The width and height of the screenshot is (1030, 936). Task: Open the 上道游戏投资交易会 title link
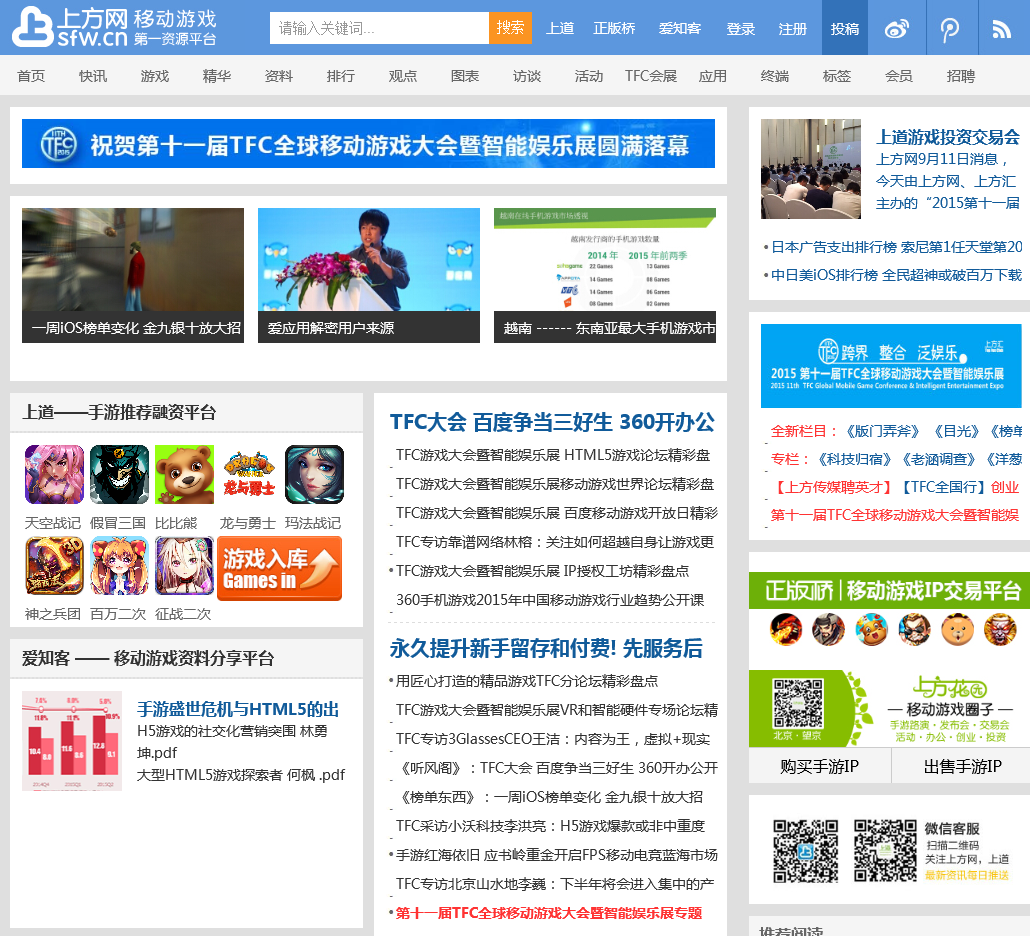(947, 137)
